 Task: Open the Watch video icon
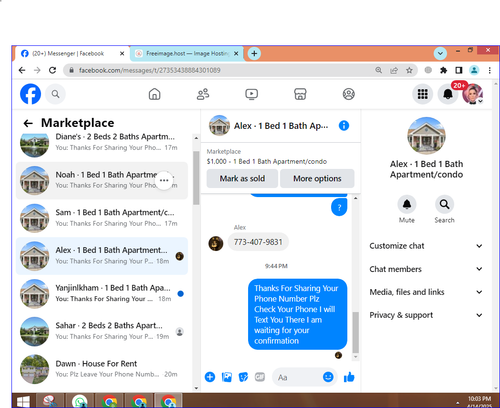251,94
